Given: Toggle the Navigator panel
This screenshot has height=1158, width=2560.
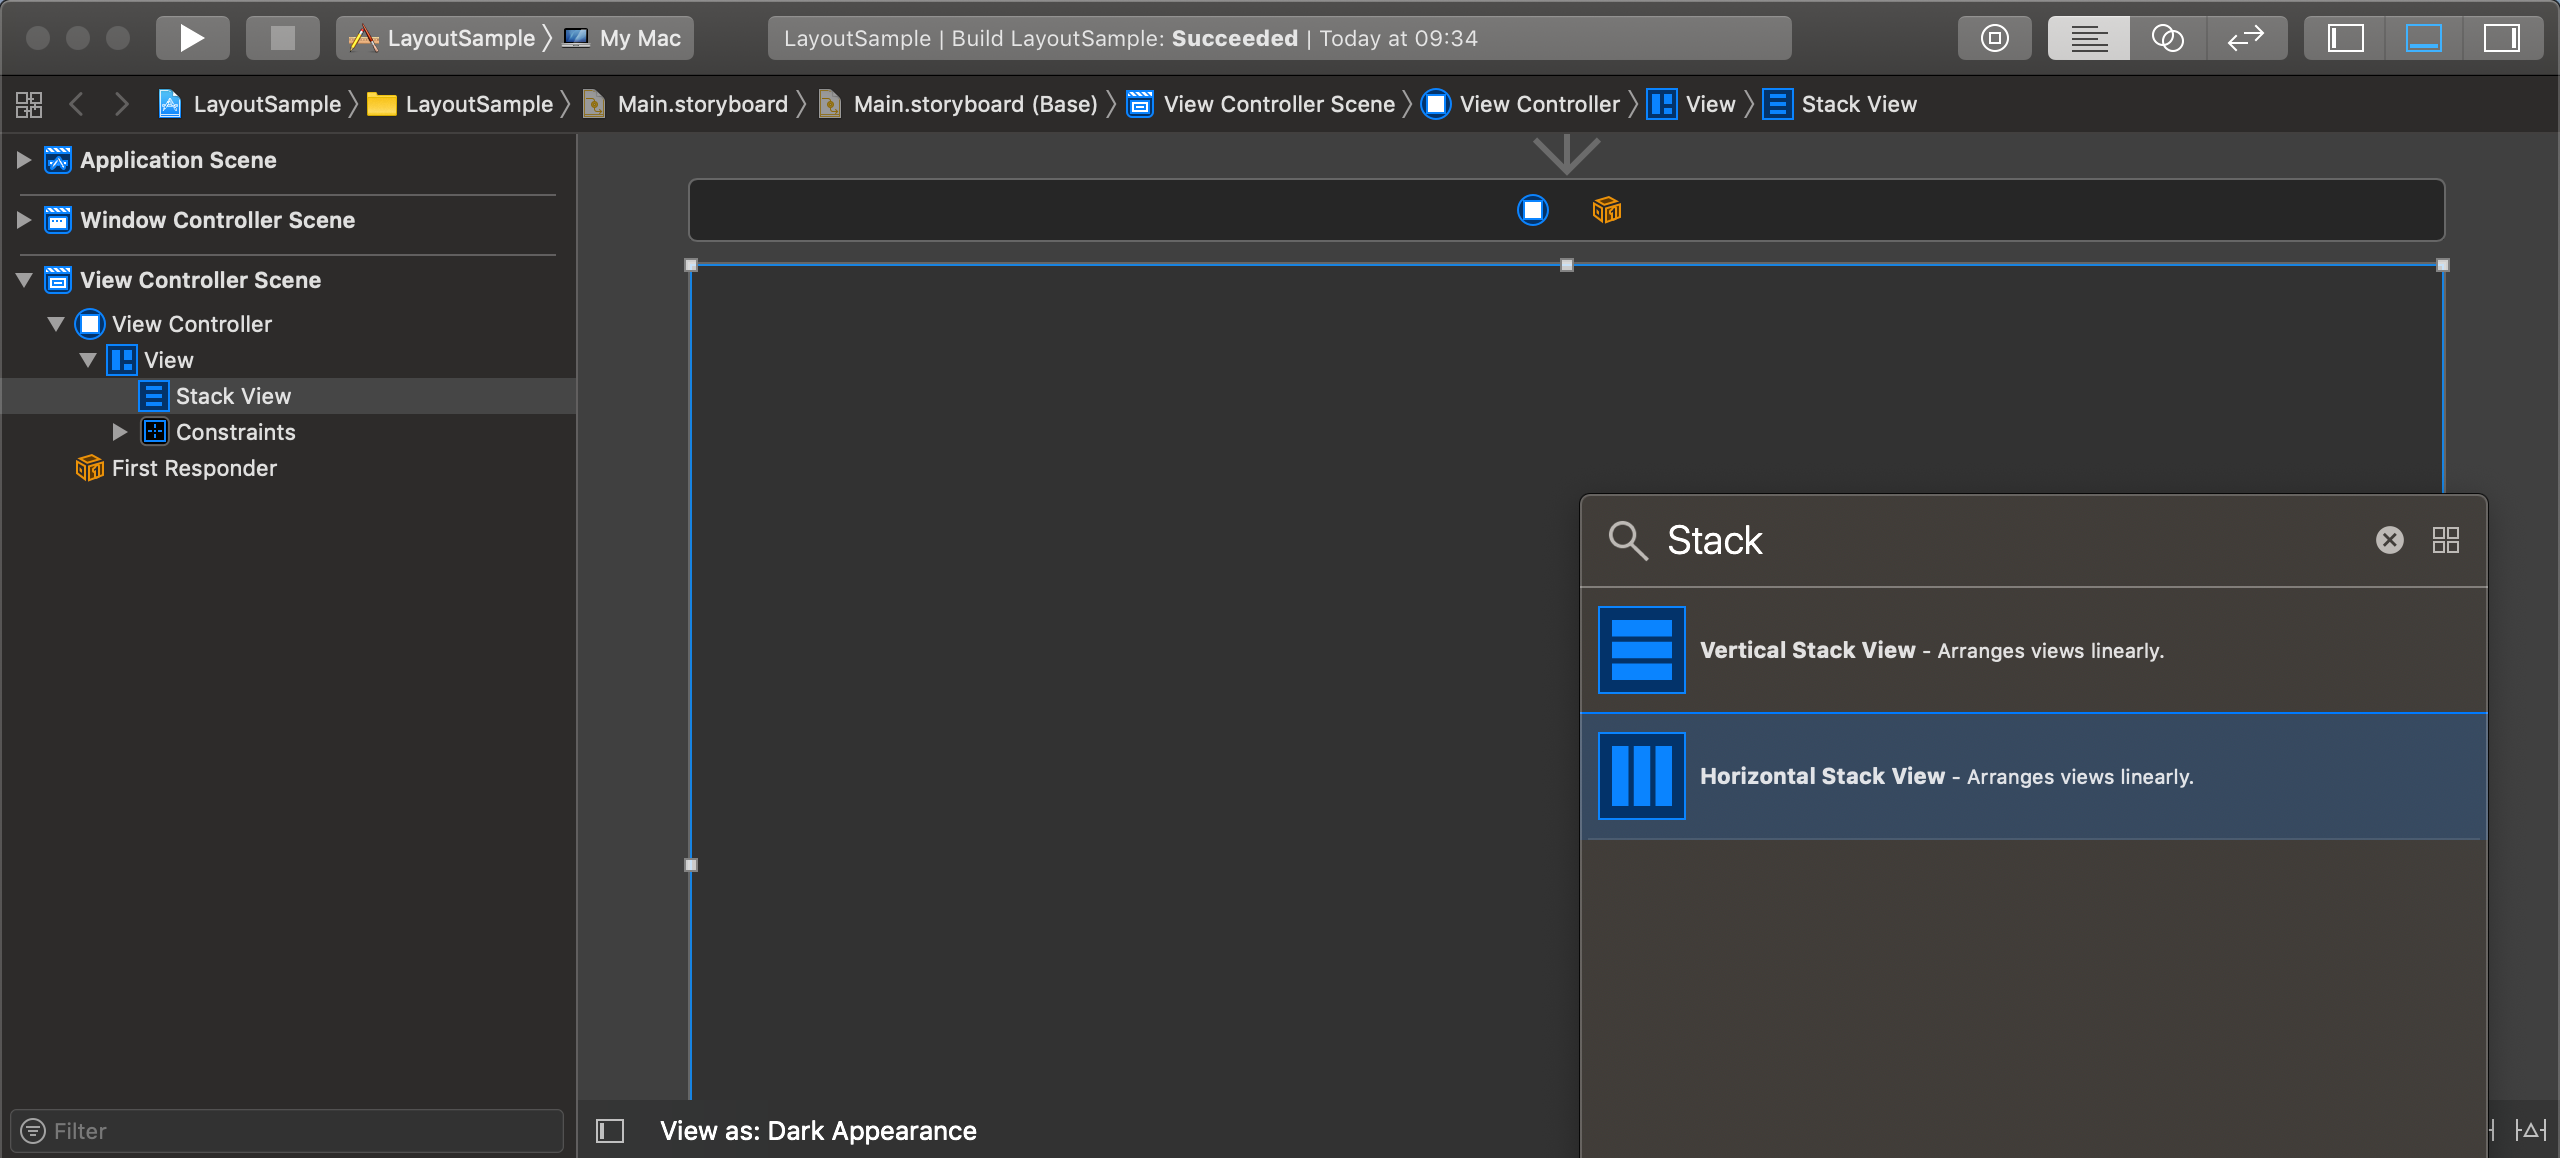Looking at the screenshot, I should point(2345,38).
